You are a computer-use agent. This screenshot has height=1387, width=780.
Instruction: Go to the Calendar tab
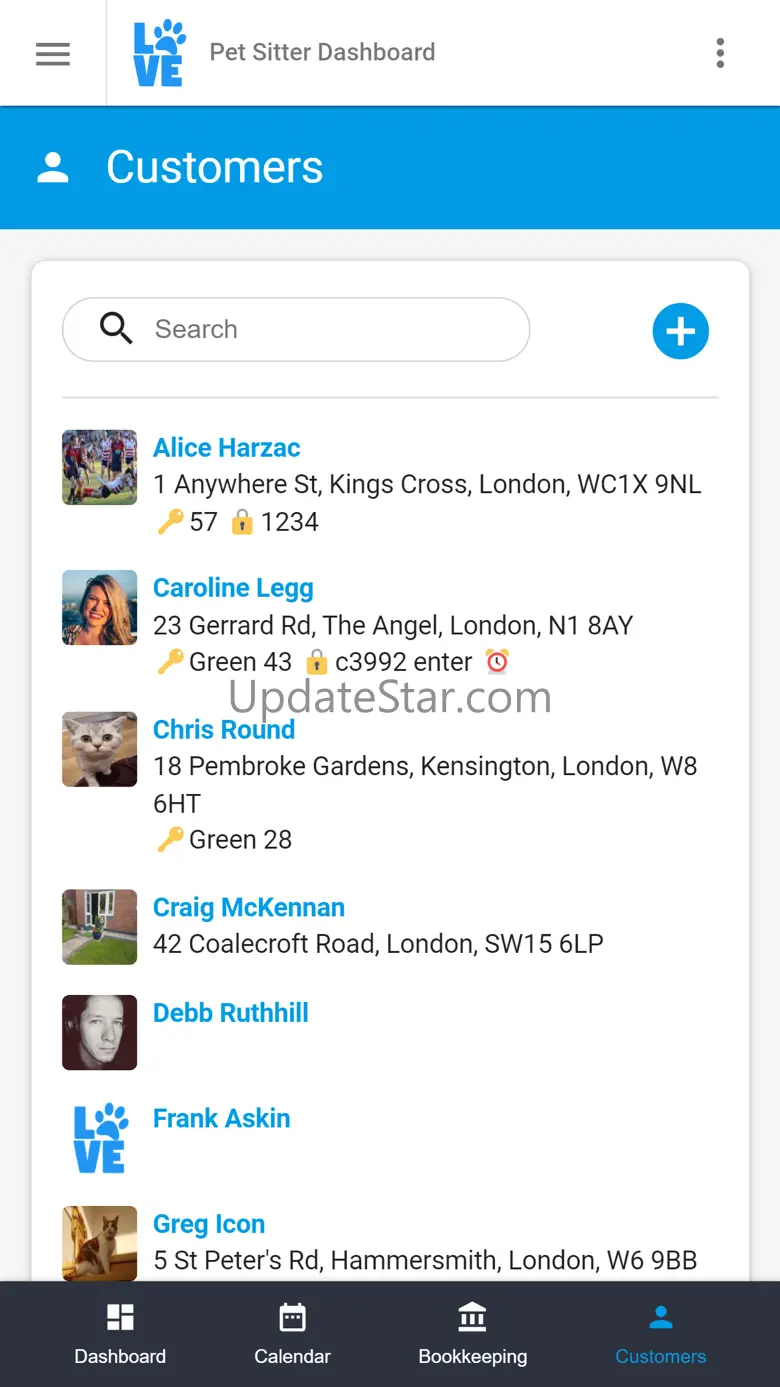[292, 1333]
